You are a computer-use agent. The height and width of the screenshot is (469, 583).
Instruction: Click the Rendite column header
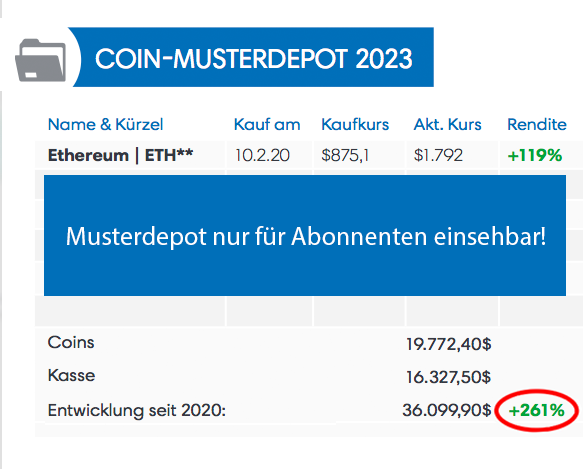click(537, 124)
